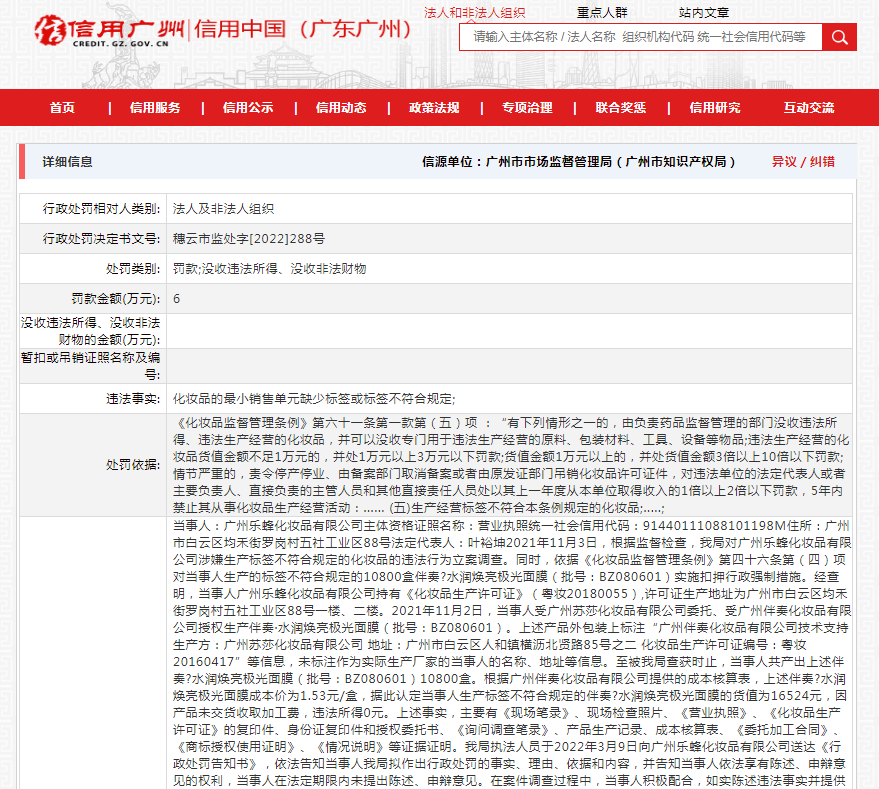Click the 处罚依据 label
The image size is (879, 789).
pos(133,465)
